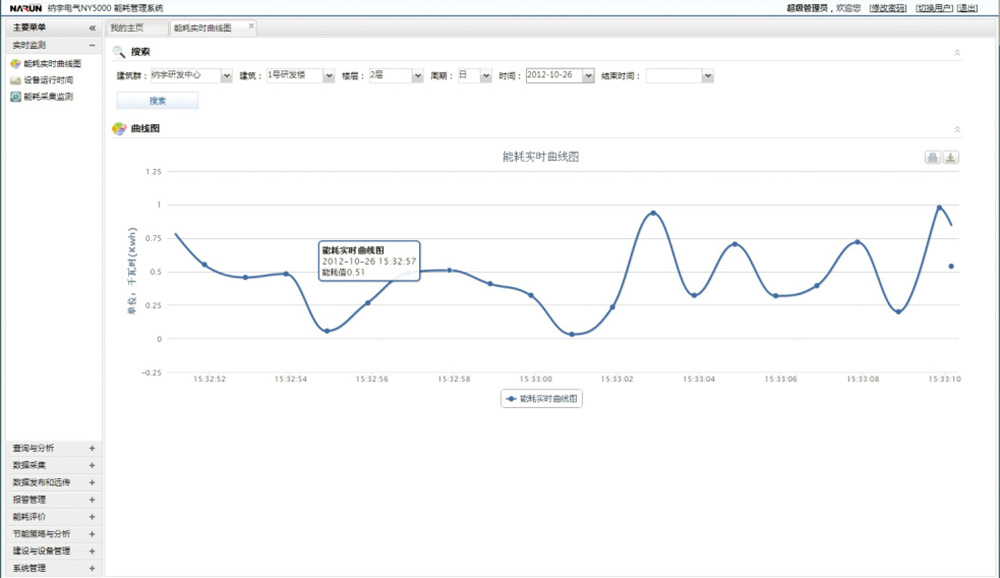Collapse the 主要菜单 sidebar with the double-arrow icon

92,28
